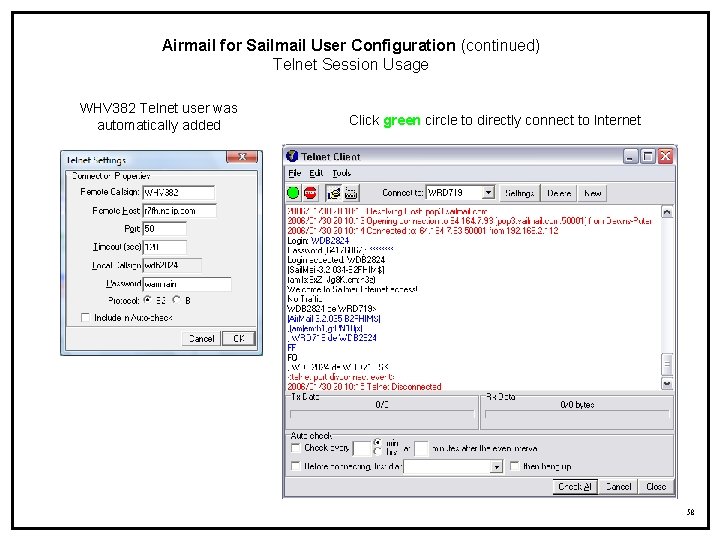
Task: Click the minutes after the even interval field
Action: click(x=421, y=448)
